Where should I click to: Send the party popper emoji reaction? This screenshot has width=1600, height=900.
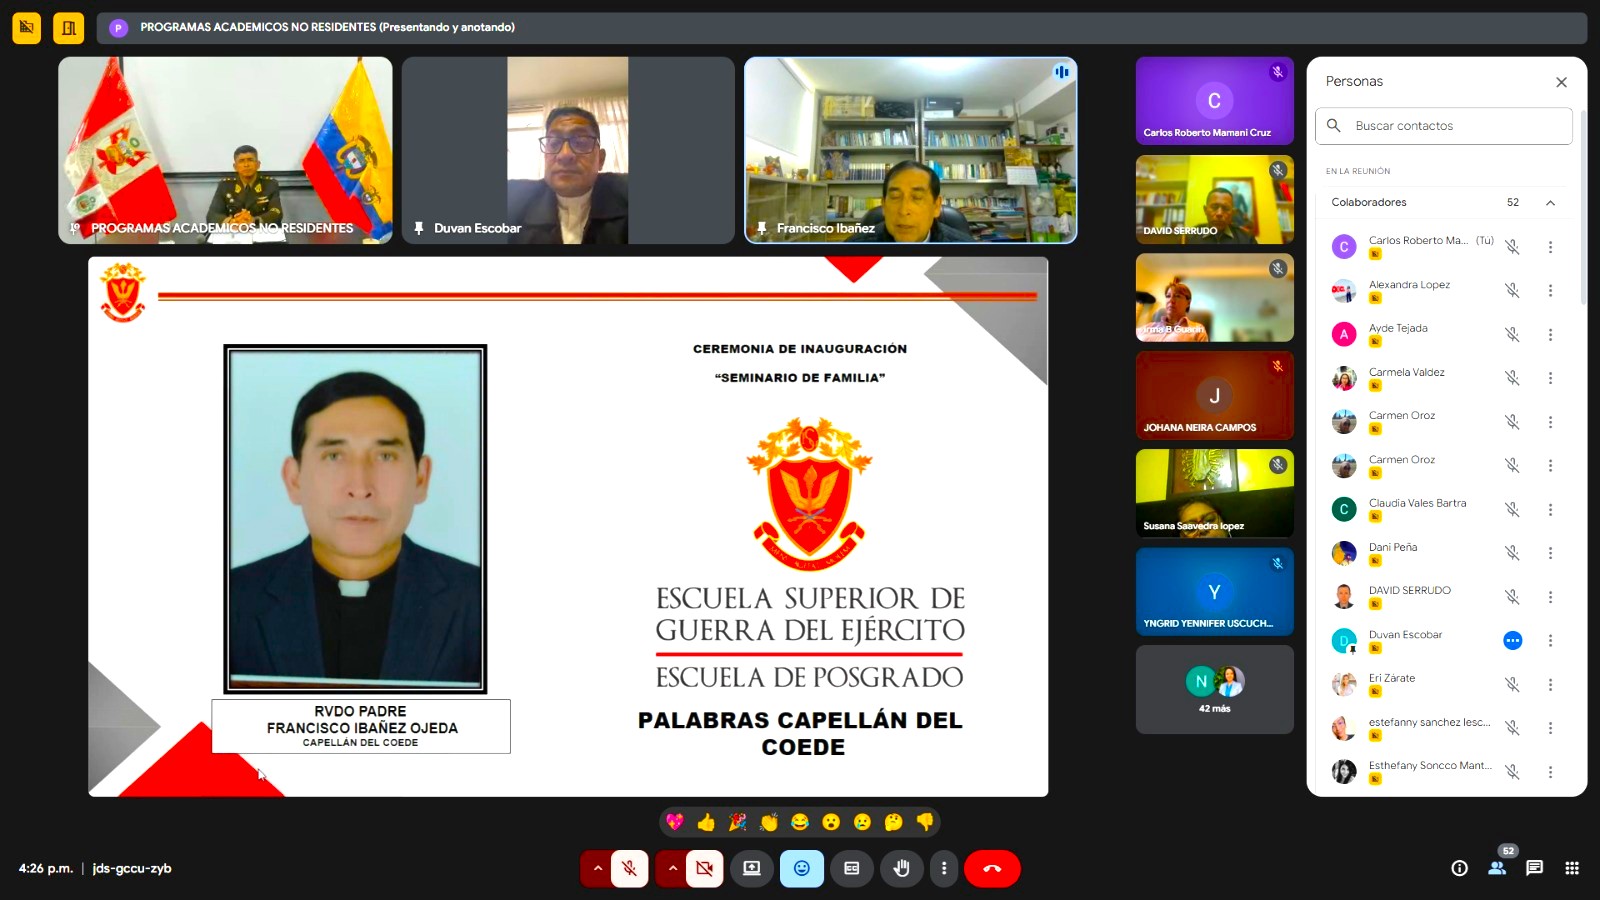tap(737, 822)
